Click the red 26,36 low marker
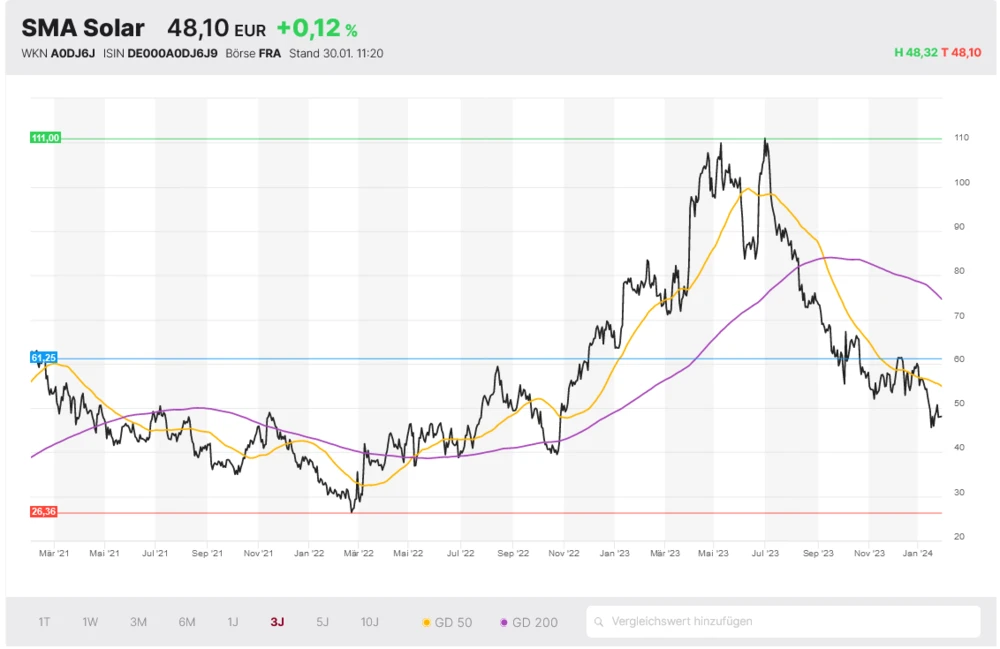Screen dimensions: 1000x649 pyautogui.click(x=44, y=511)
